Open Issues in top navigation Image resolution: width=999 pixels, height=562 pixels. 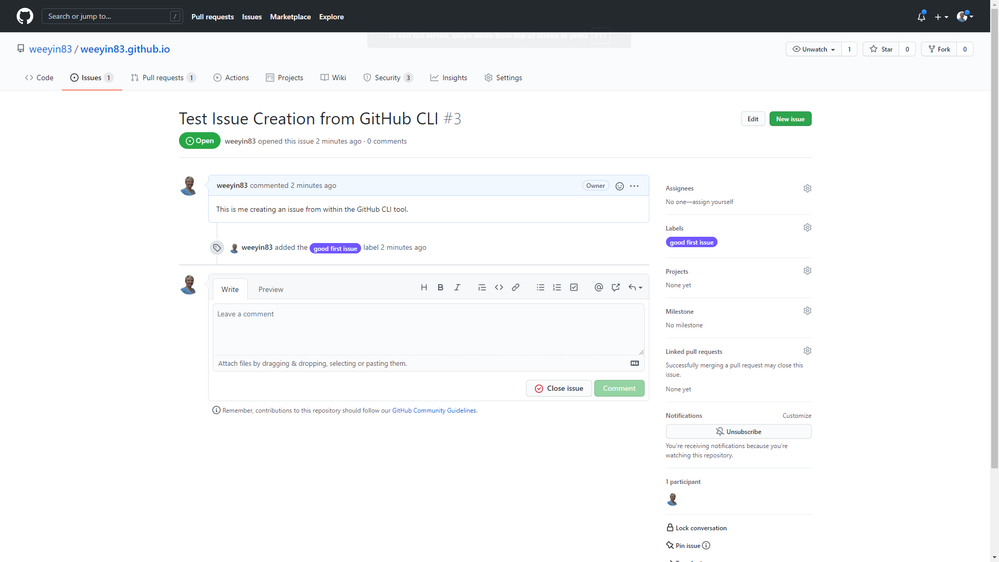click(x=252, y=17)
